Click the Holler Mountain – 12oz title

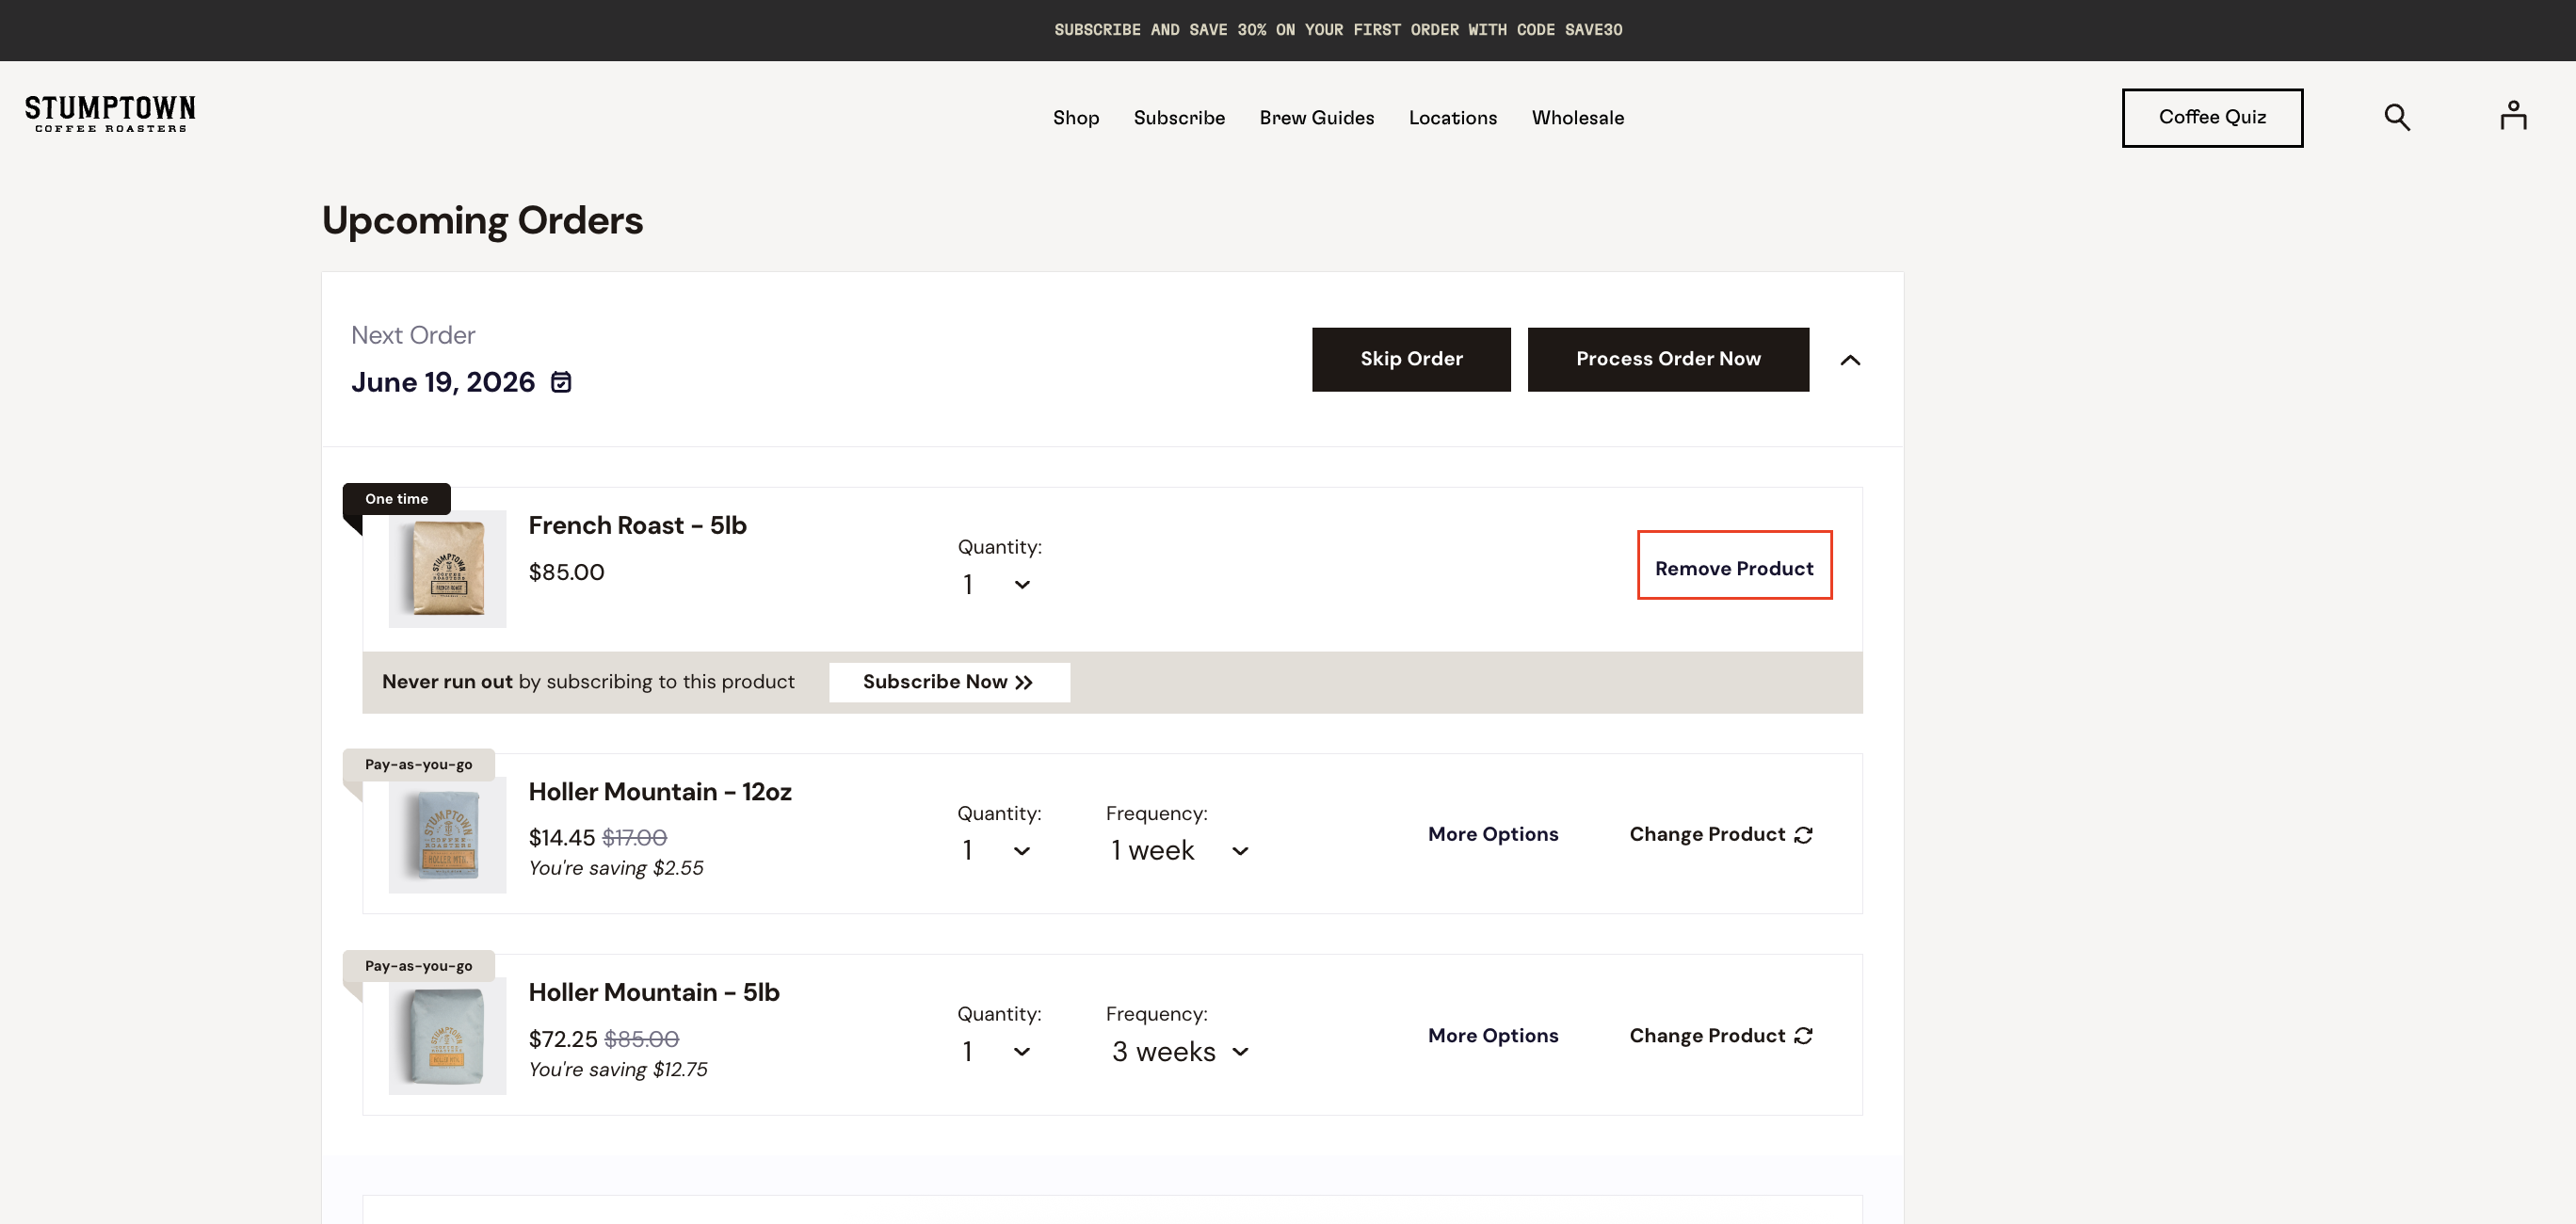660,792
